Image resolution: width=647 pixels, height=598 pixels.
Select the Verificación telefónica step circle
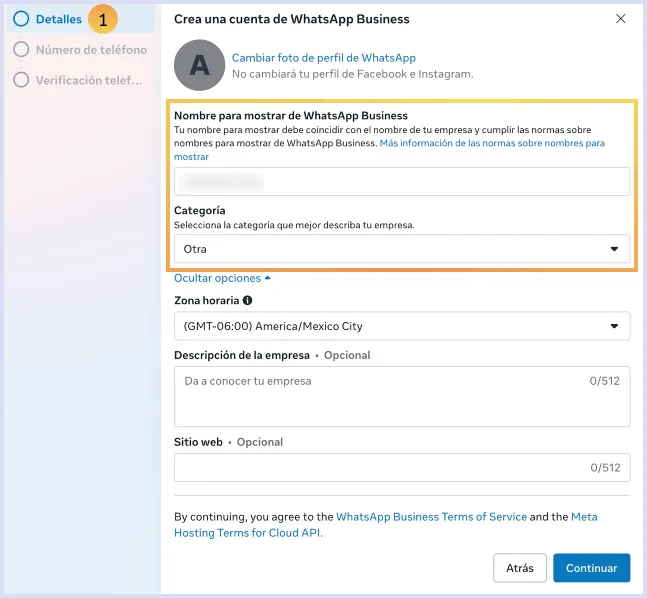pos(21,80)
